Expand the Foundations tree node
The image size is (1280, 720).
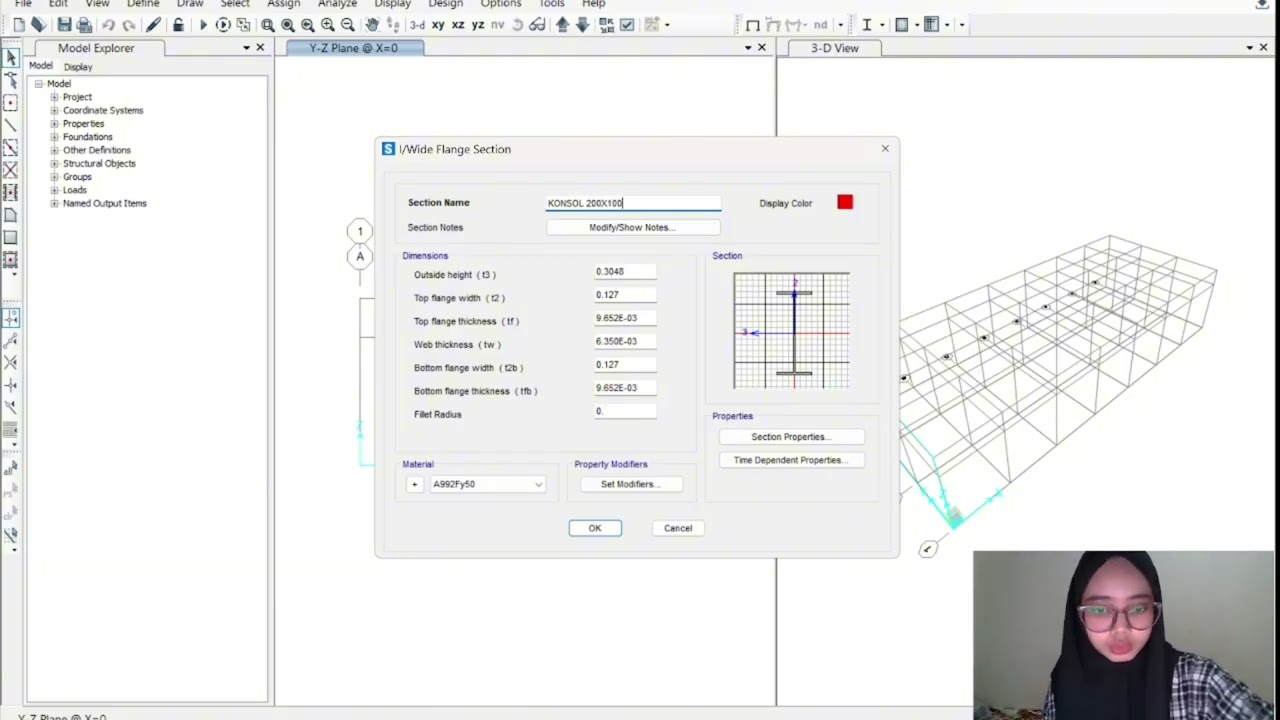54,137
